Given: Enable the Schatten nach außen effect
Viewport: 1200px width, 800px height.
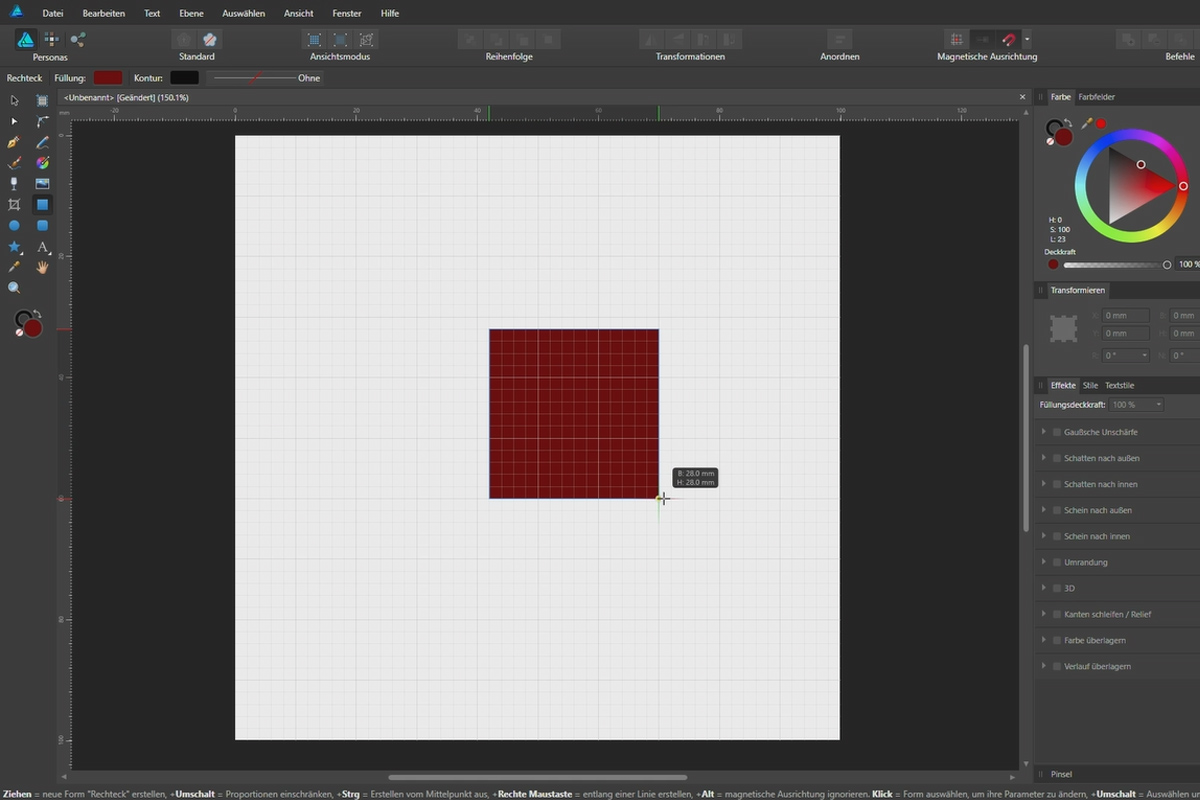Looking at the screenshot, I should (1056, 458).
